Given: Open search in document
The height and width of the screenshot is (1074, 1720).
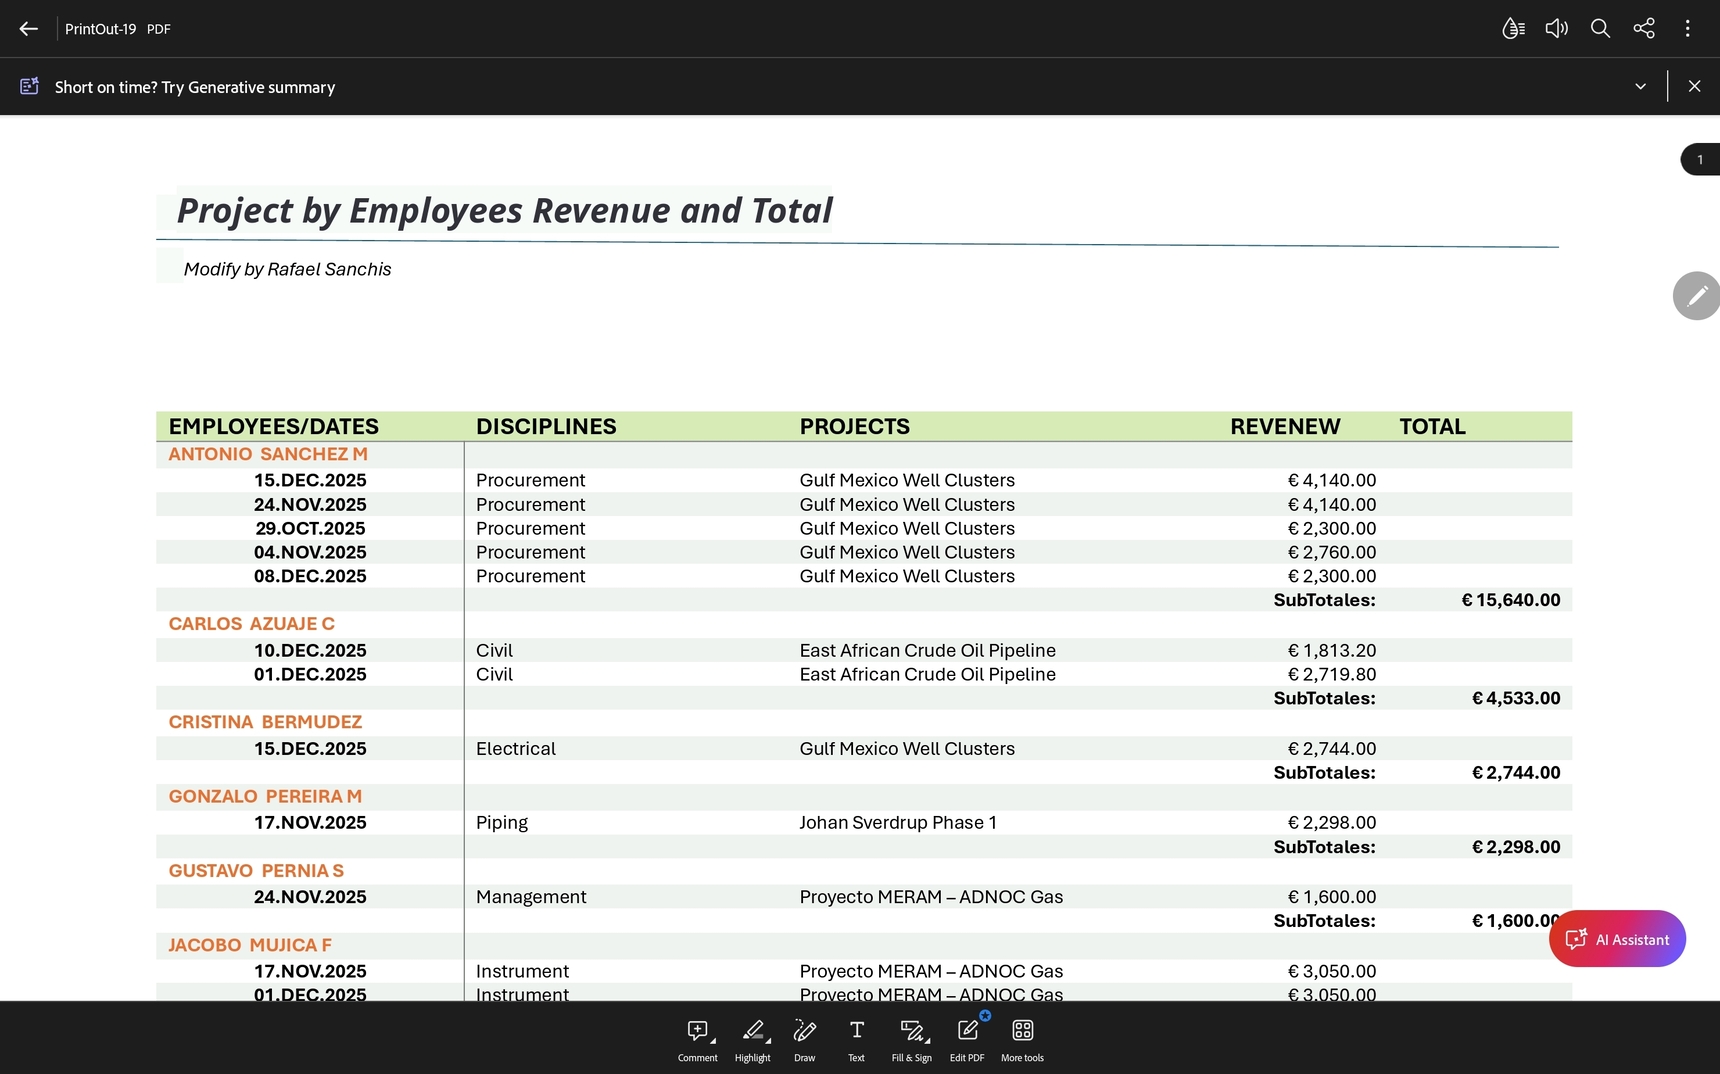Looking at the screenshot, I should click(x=1600, y=29).
